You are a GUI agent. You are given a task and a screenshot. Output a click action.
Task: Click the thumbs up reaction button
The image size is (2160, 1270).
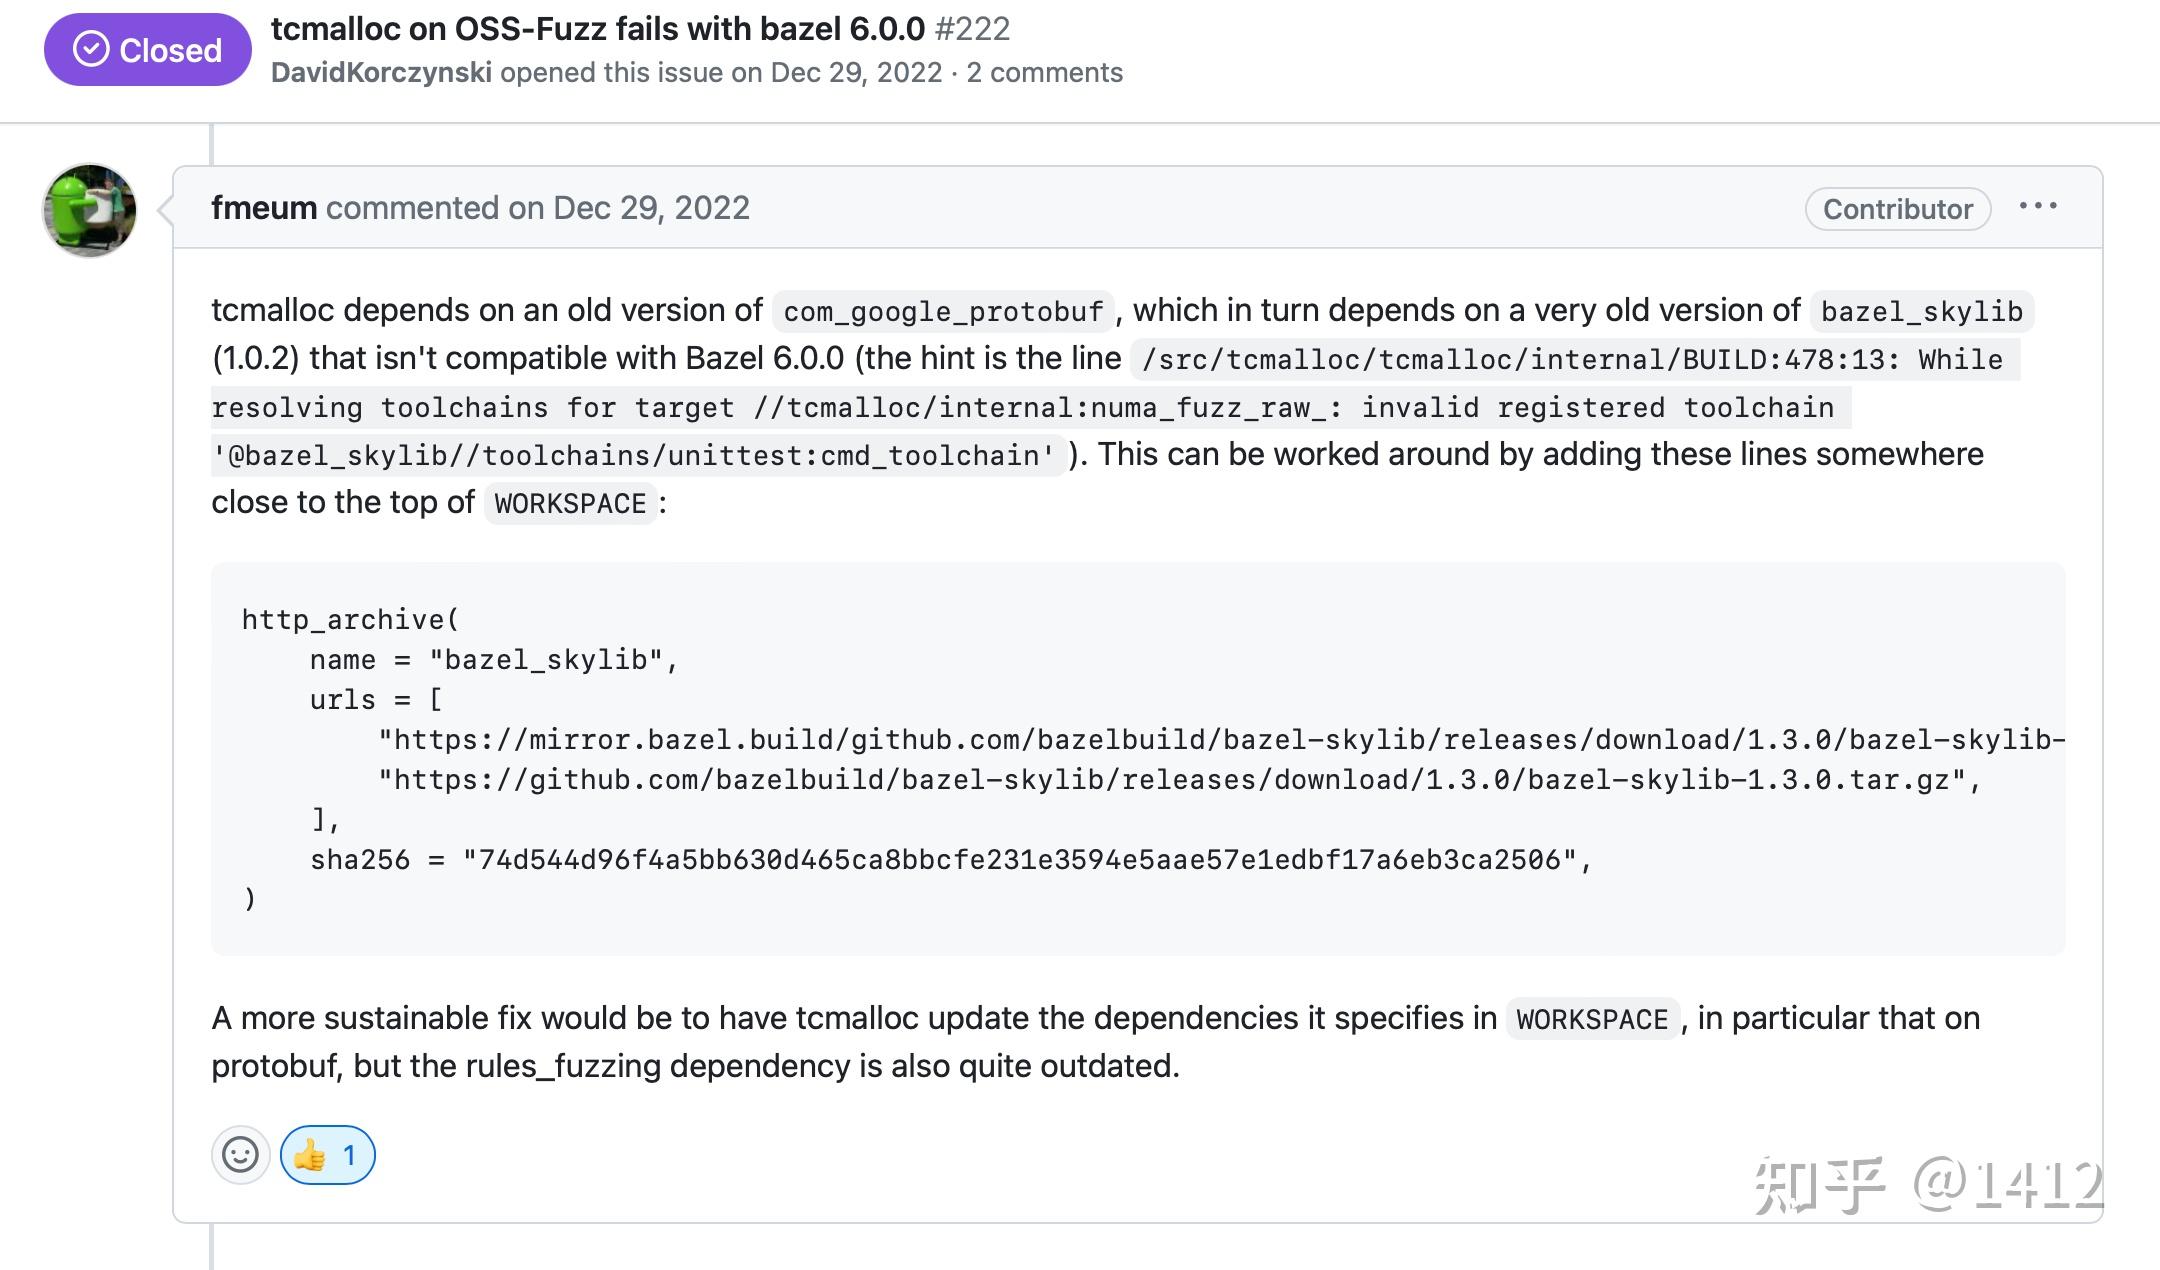(x=328, y=1155)
